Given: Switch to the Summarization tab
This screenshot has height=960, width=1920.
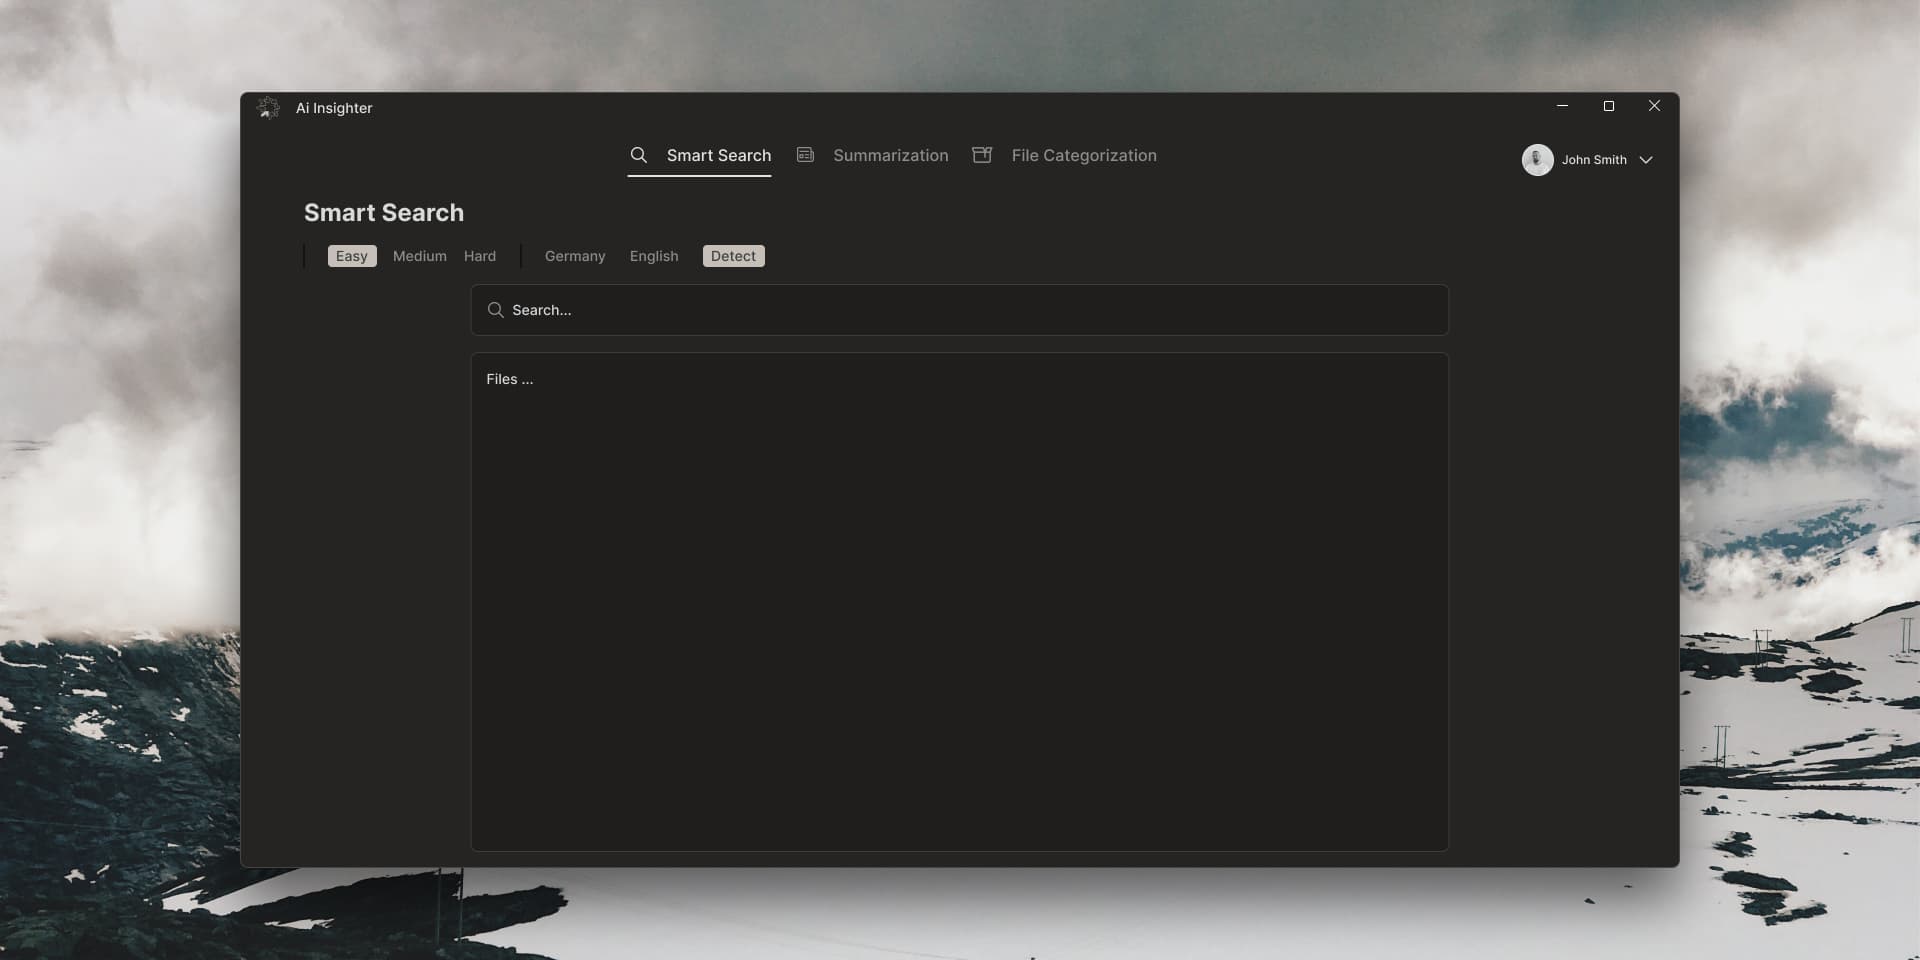Looking at the screenshot, I should click(890, 155).
